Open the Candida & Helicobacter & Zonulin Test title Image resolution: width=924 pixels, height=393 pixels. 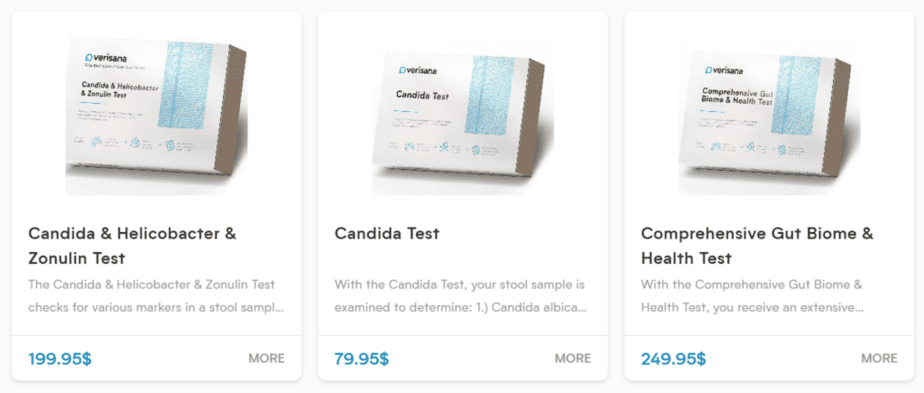(133, 246)
